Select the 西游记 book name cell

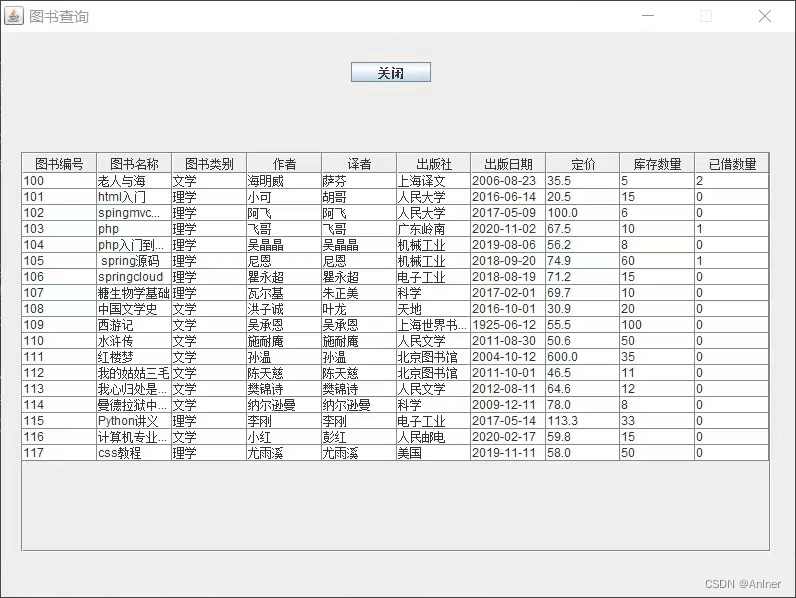pos(134,325)
